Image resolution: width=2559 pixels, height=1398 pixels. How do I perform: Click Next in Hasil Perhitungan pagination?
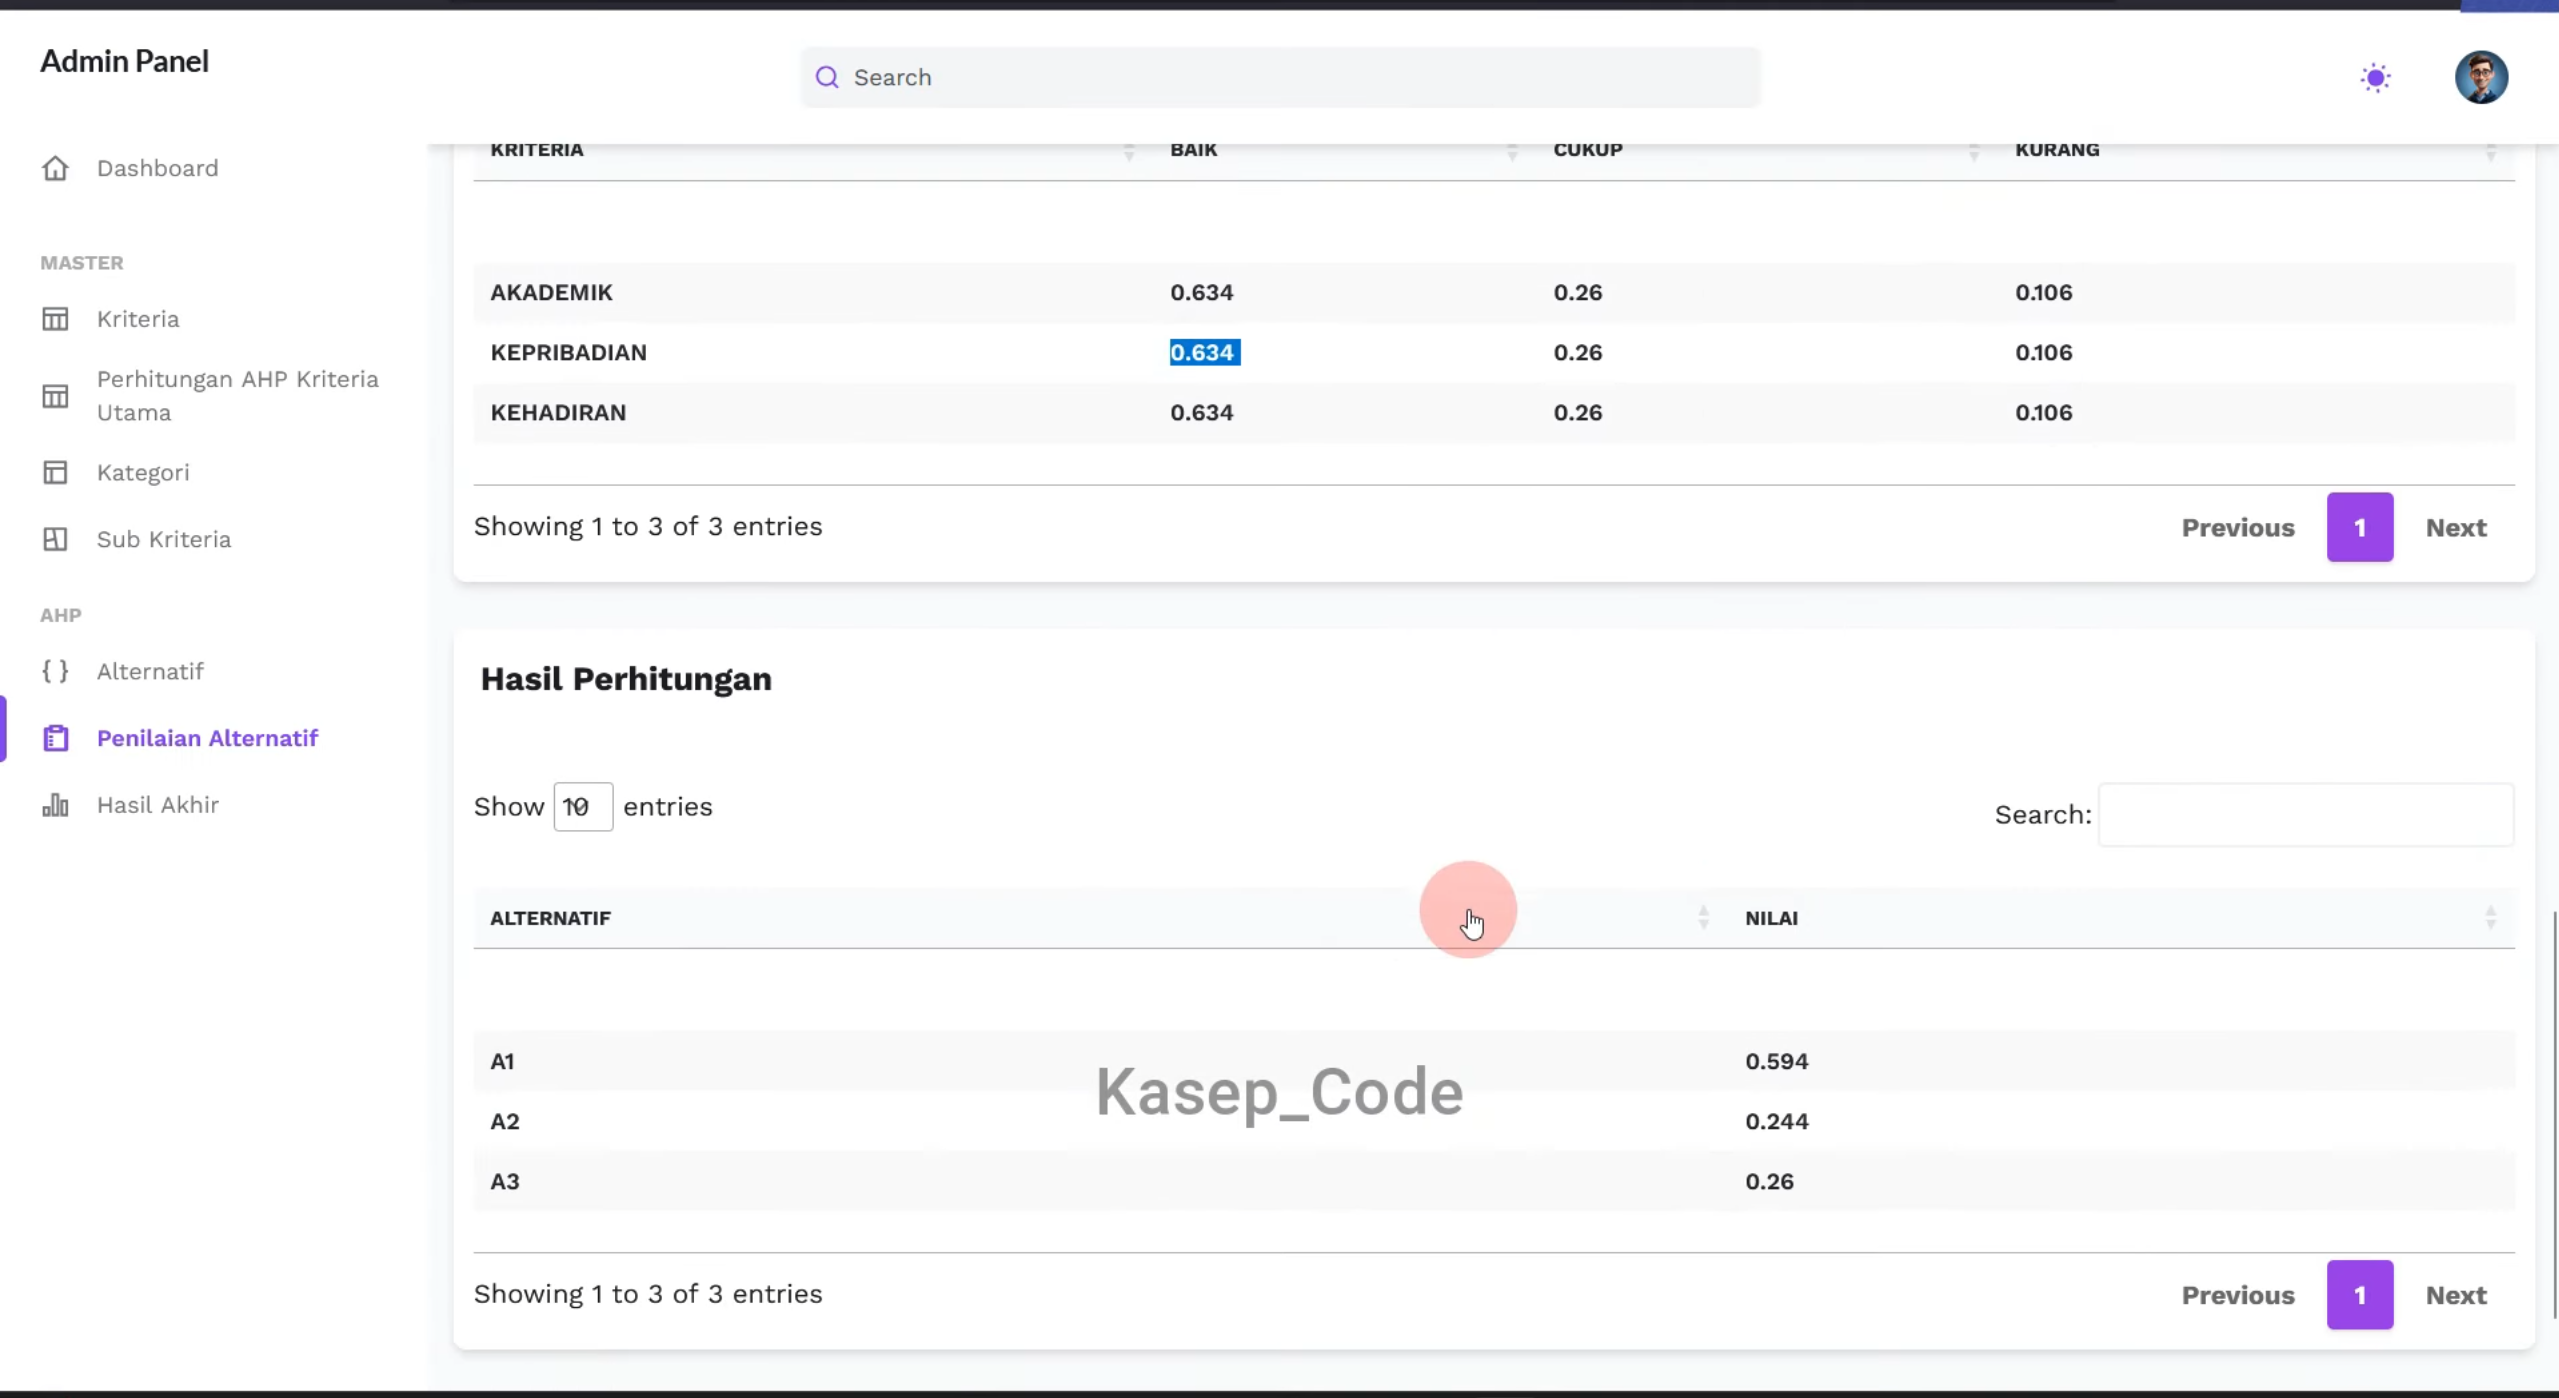pos(2455,1295)
